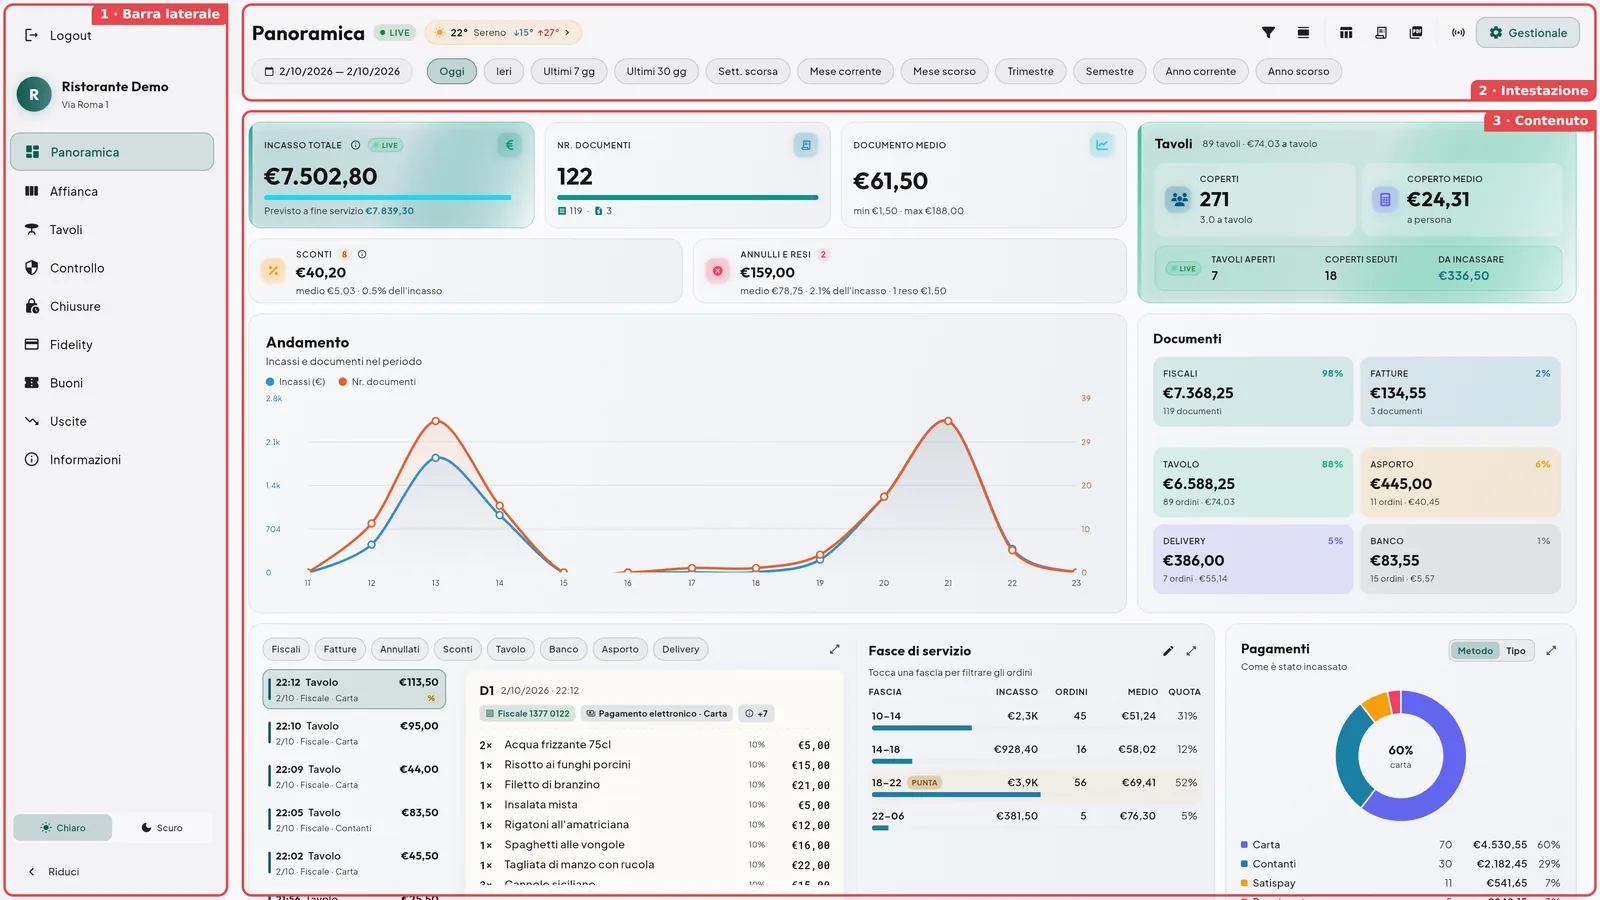Filter orders by the 18–22 fascia row
The width and height of the screenshot is (1600, 900).
pos(1035,785)
